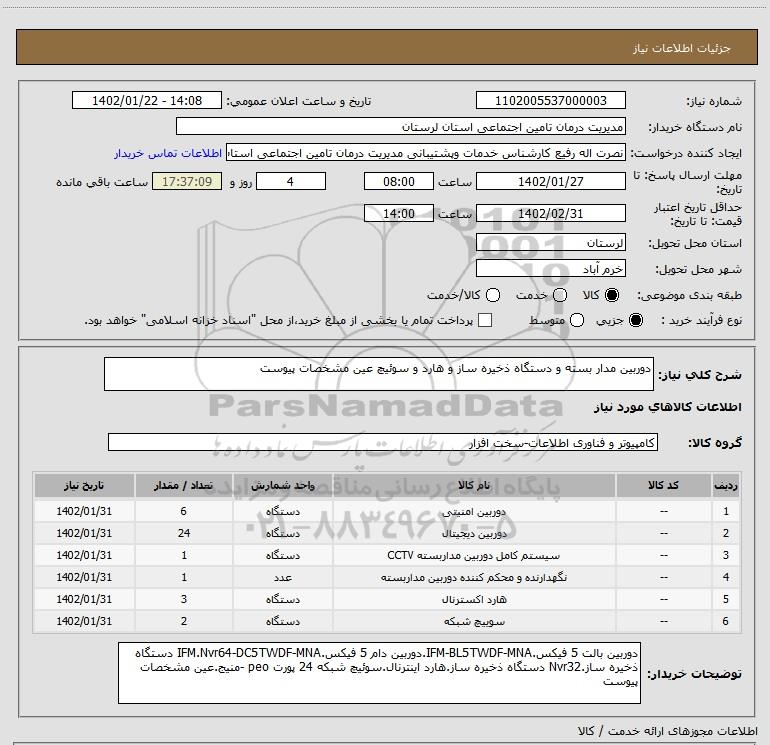770x745 pixels.
Task: Click the request creator field نصرت اله رفیع
Action: 426,154
